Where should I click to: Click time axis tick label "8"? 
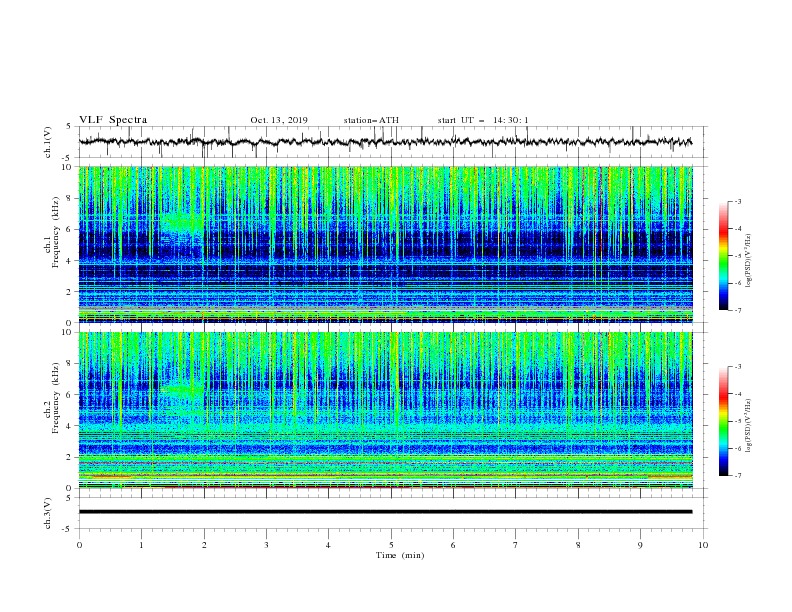click(578, 545)
